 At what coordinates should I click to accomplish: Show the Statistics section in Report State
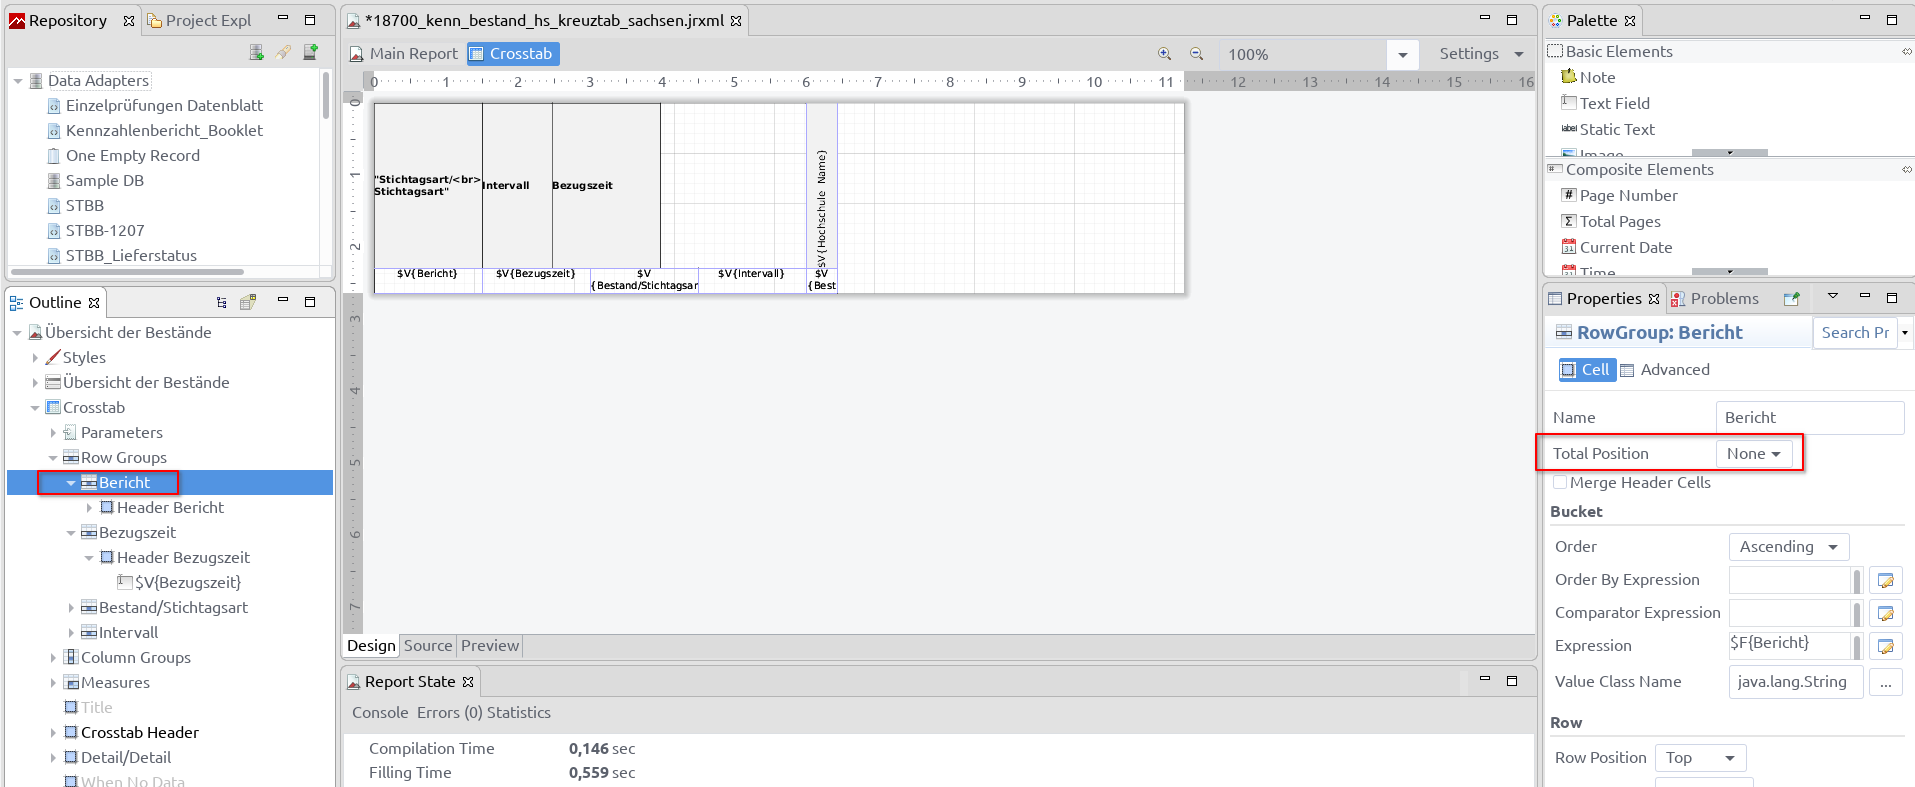519,713
